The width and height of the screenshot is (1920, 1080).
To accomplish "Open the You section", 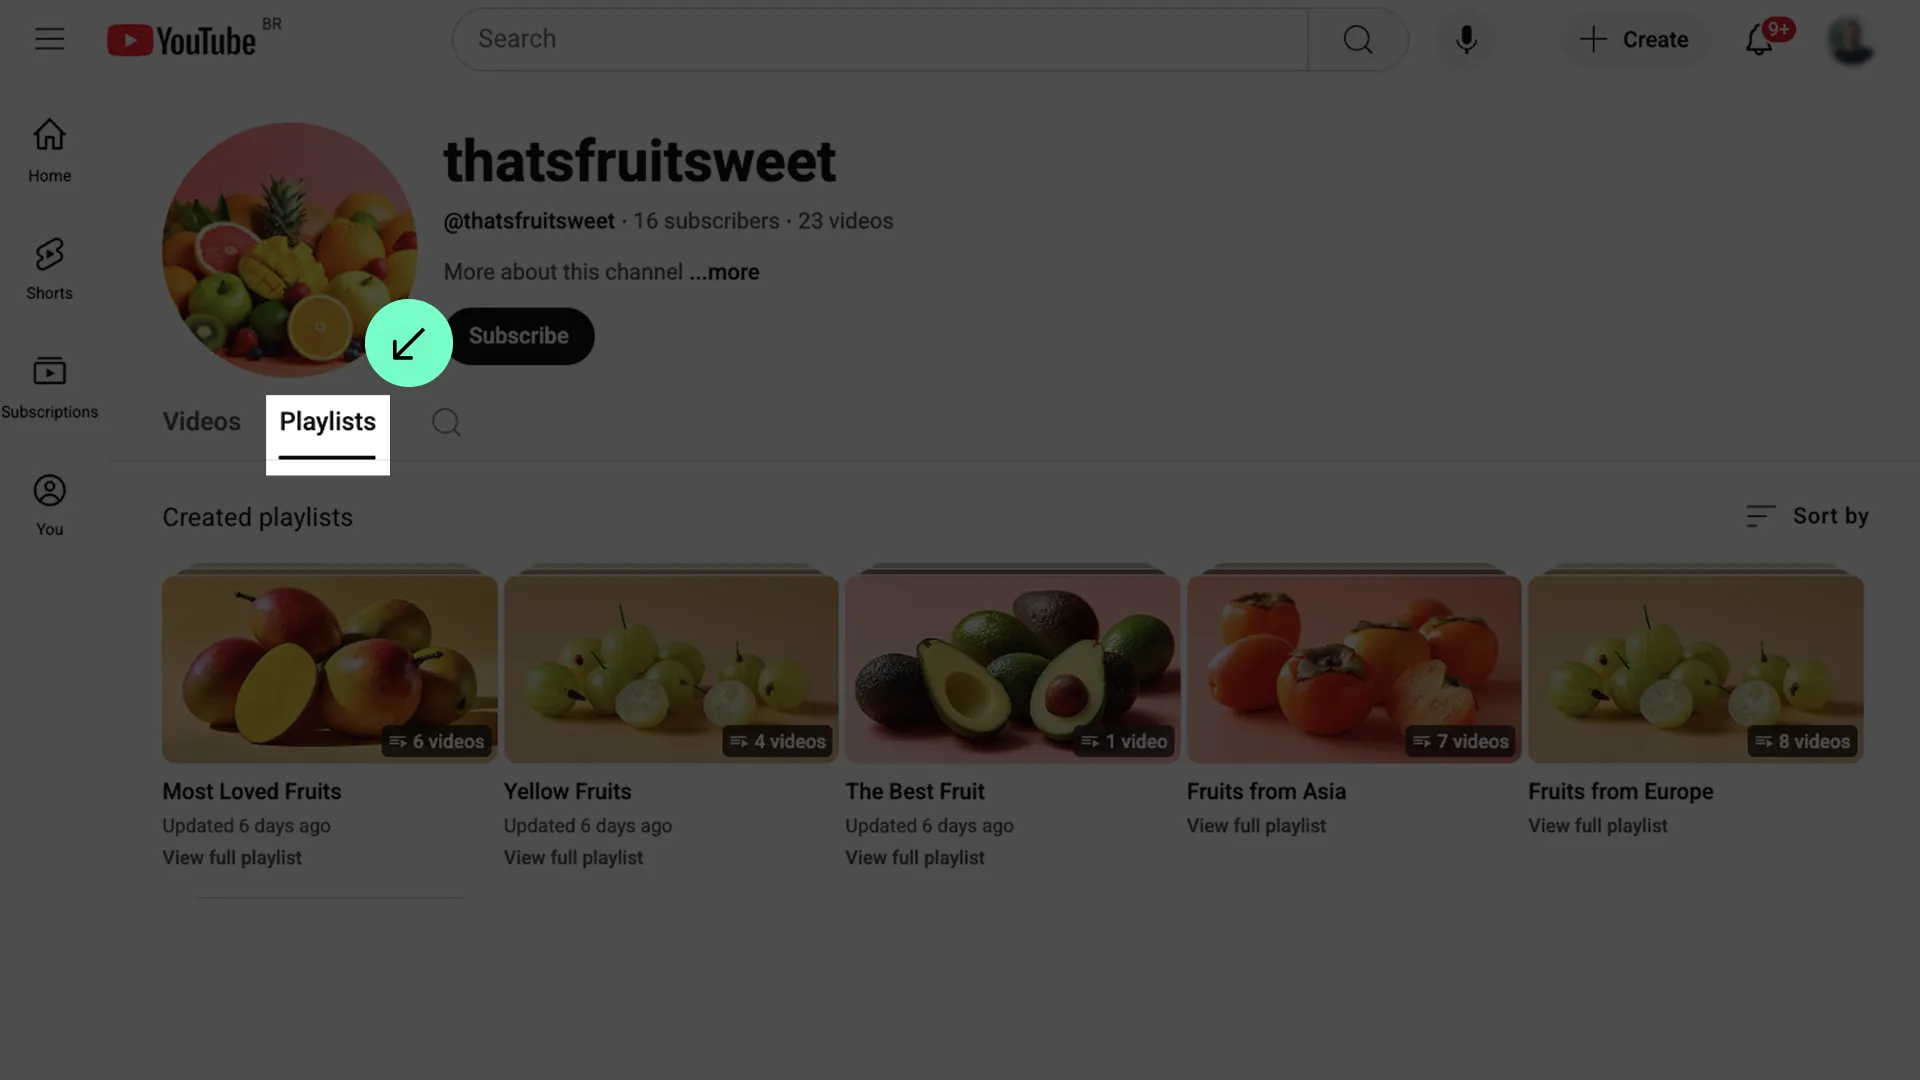I will click(x=49, y=506).
